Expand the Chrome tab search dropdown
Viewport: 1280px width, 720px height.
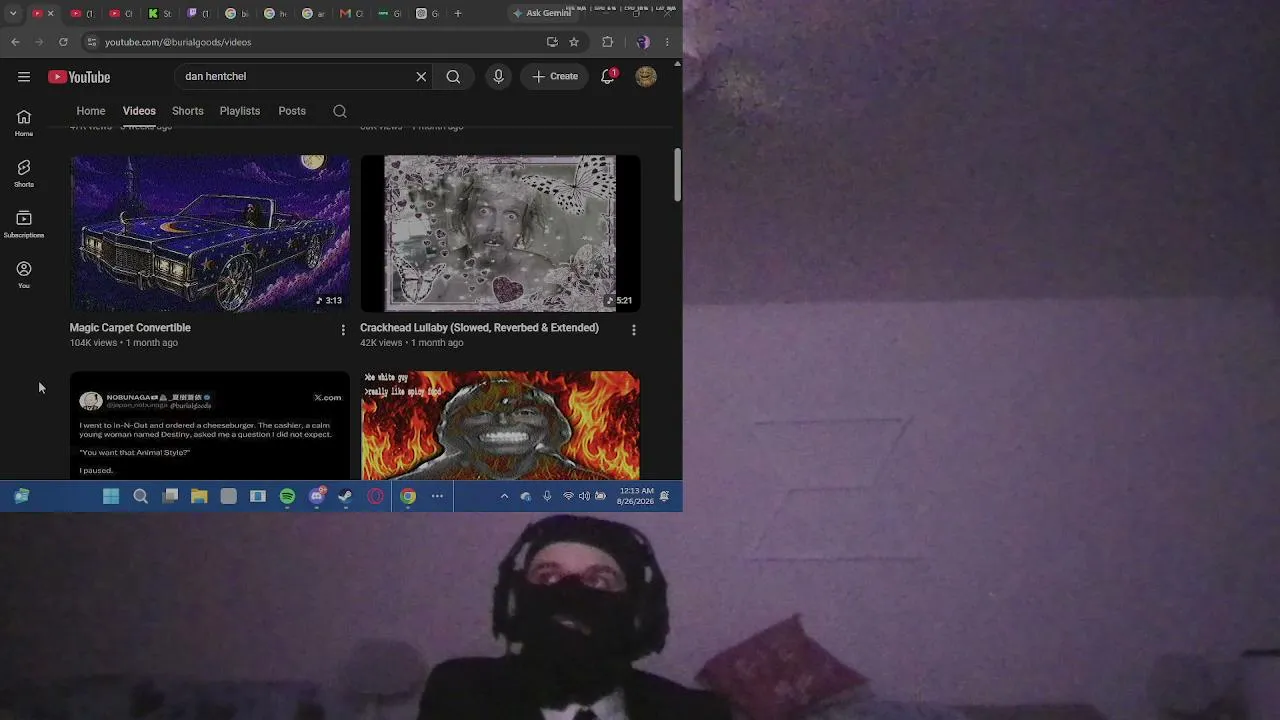(13, 13)
